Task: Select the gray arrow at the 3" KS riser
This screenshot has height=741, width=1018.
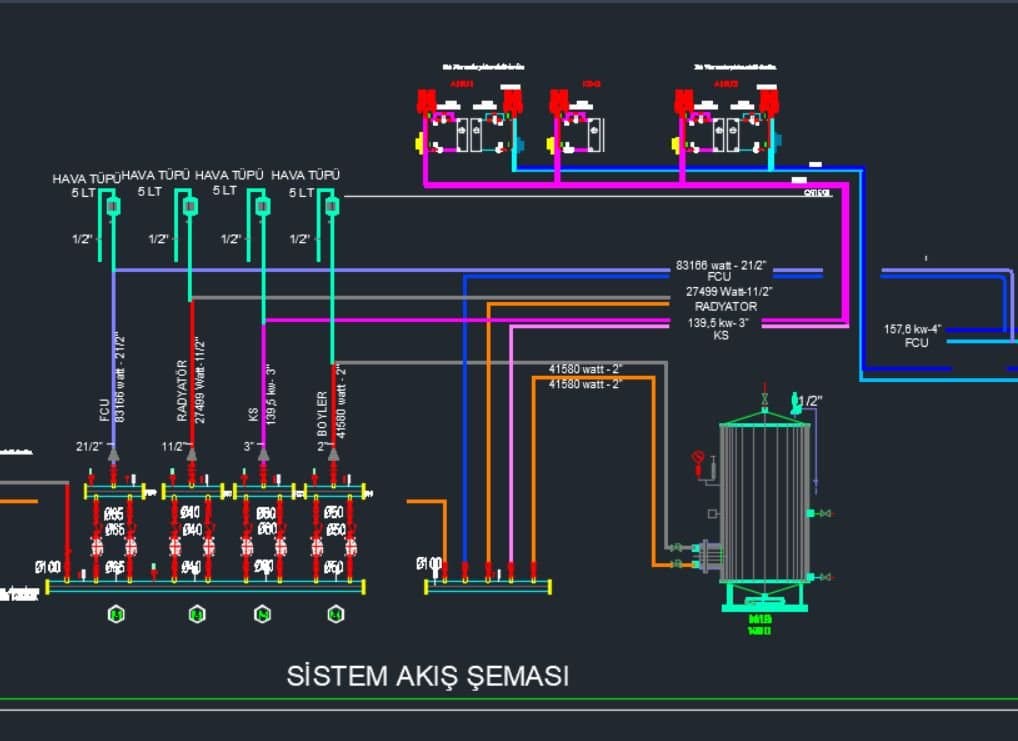Action: pos(263,453)
